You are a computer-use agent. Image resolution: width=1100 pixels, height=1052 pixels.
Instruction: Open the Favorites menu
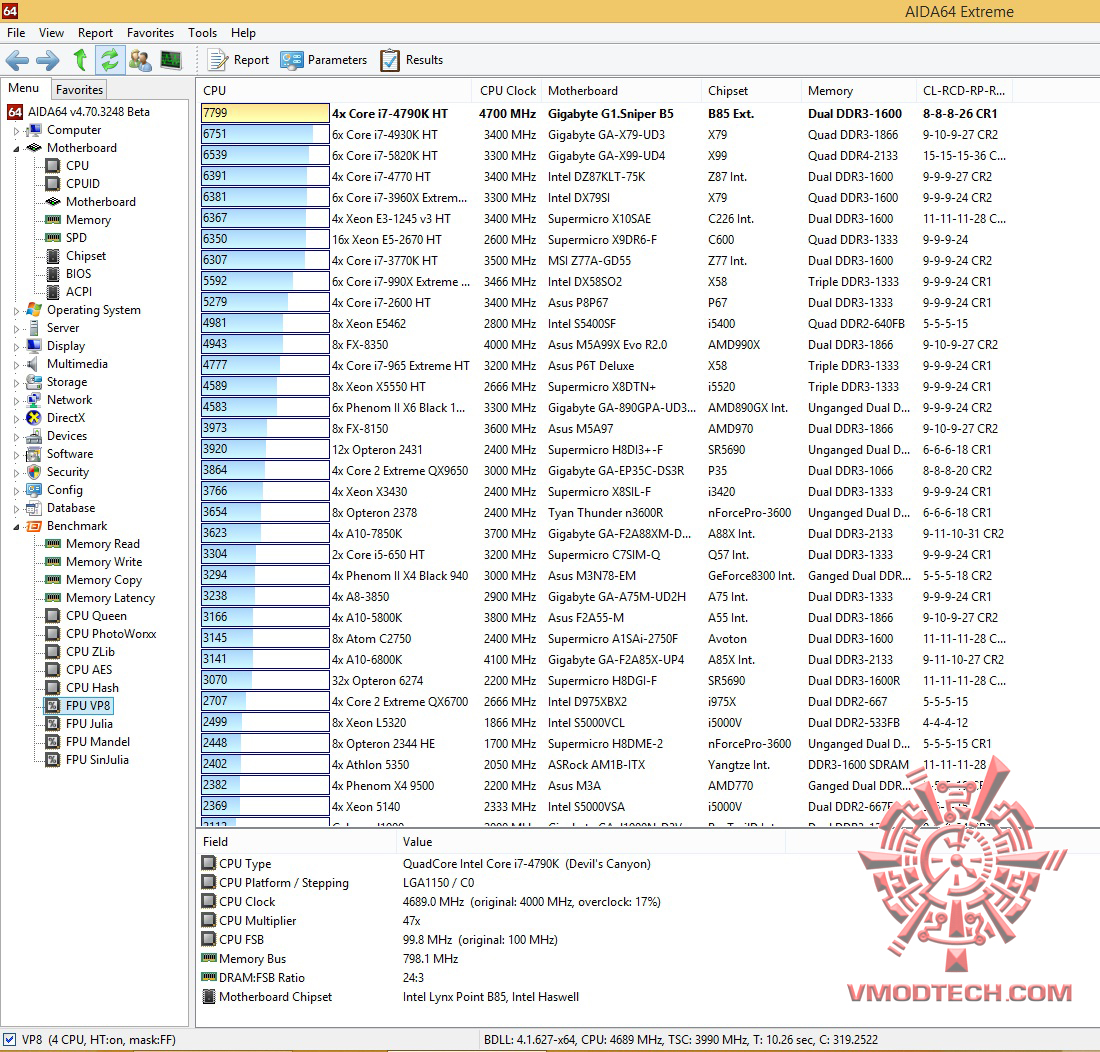(150, 33)
